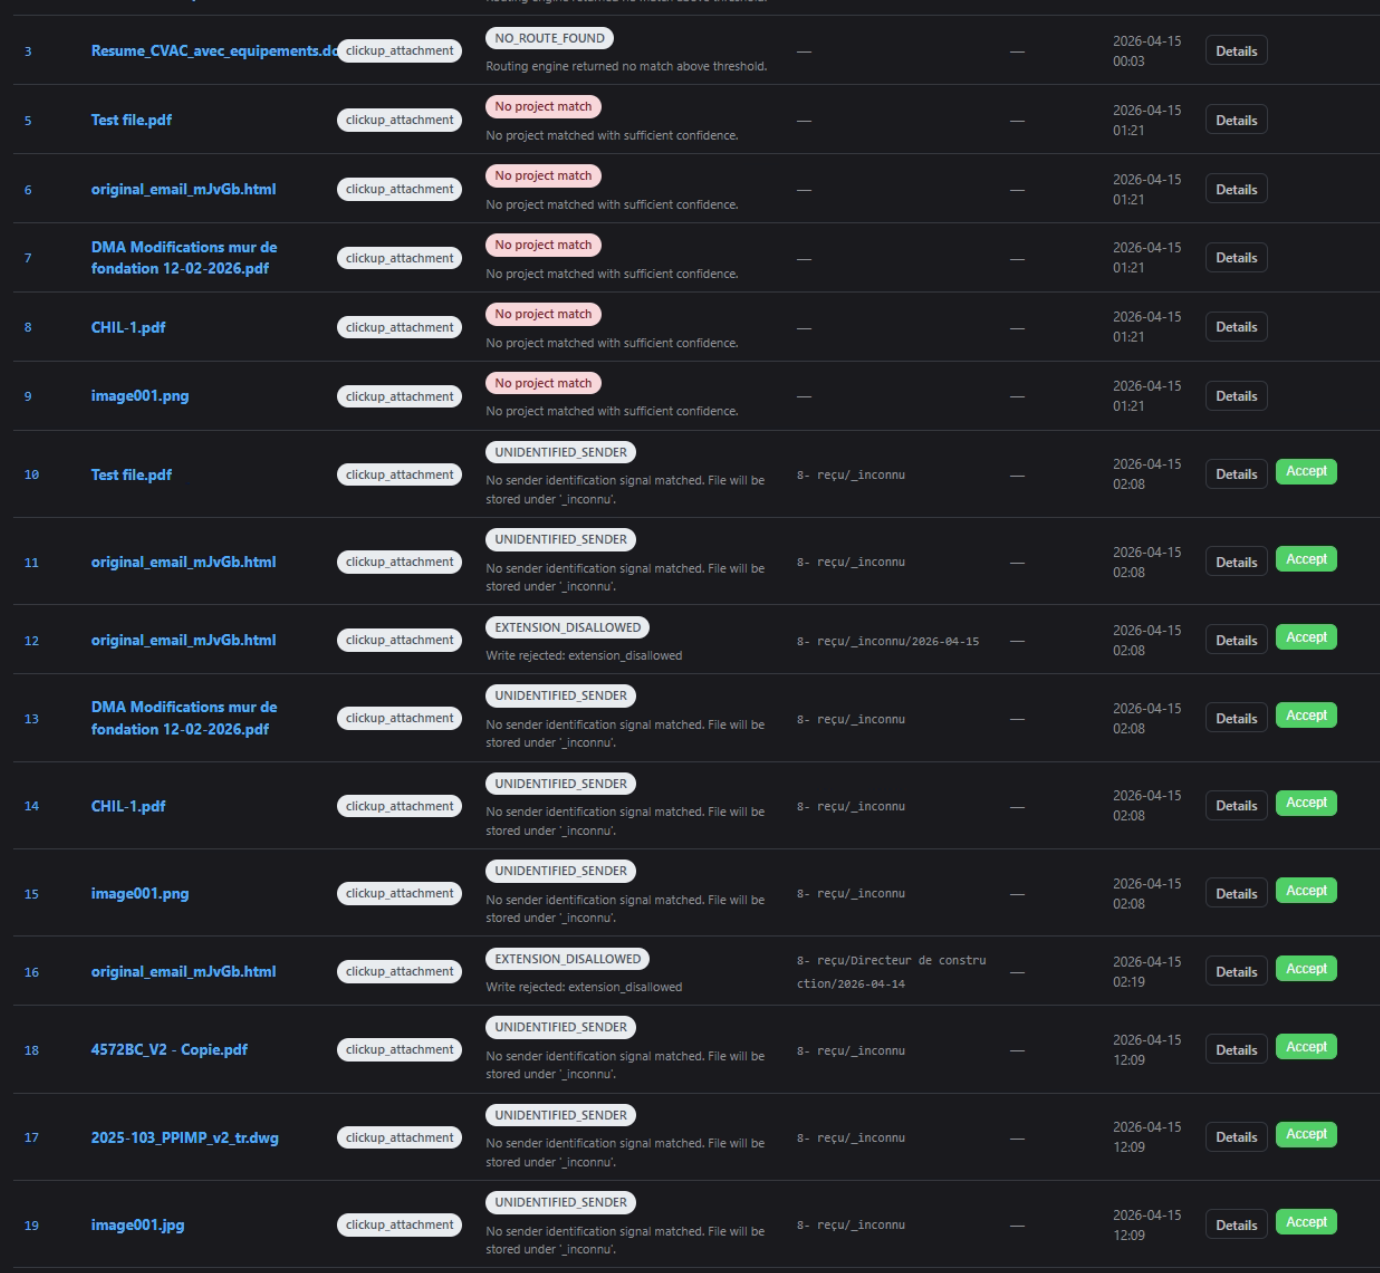
Task: Open 4572BC_V2 - Copie.pdf file link
Action: pyautogui.click(x=169, y=1049)
